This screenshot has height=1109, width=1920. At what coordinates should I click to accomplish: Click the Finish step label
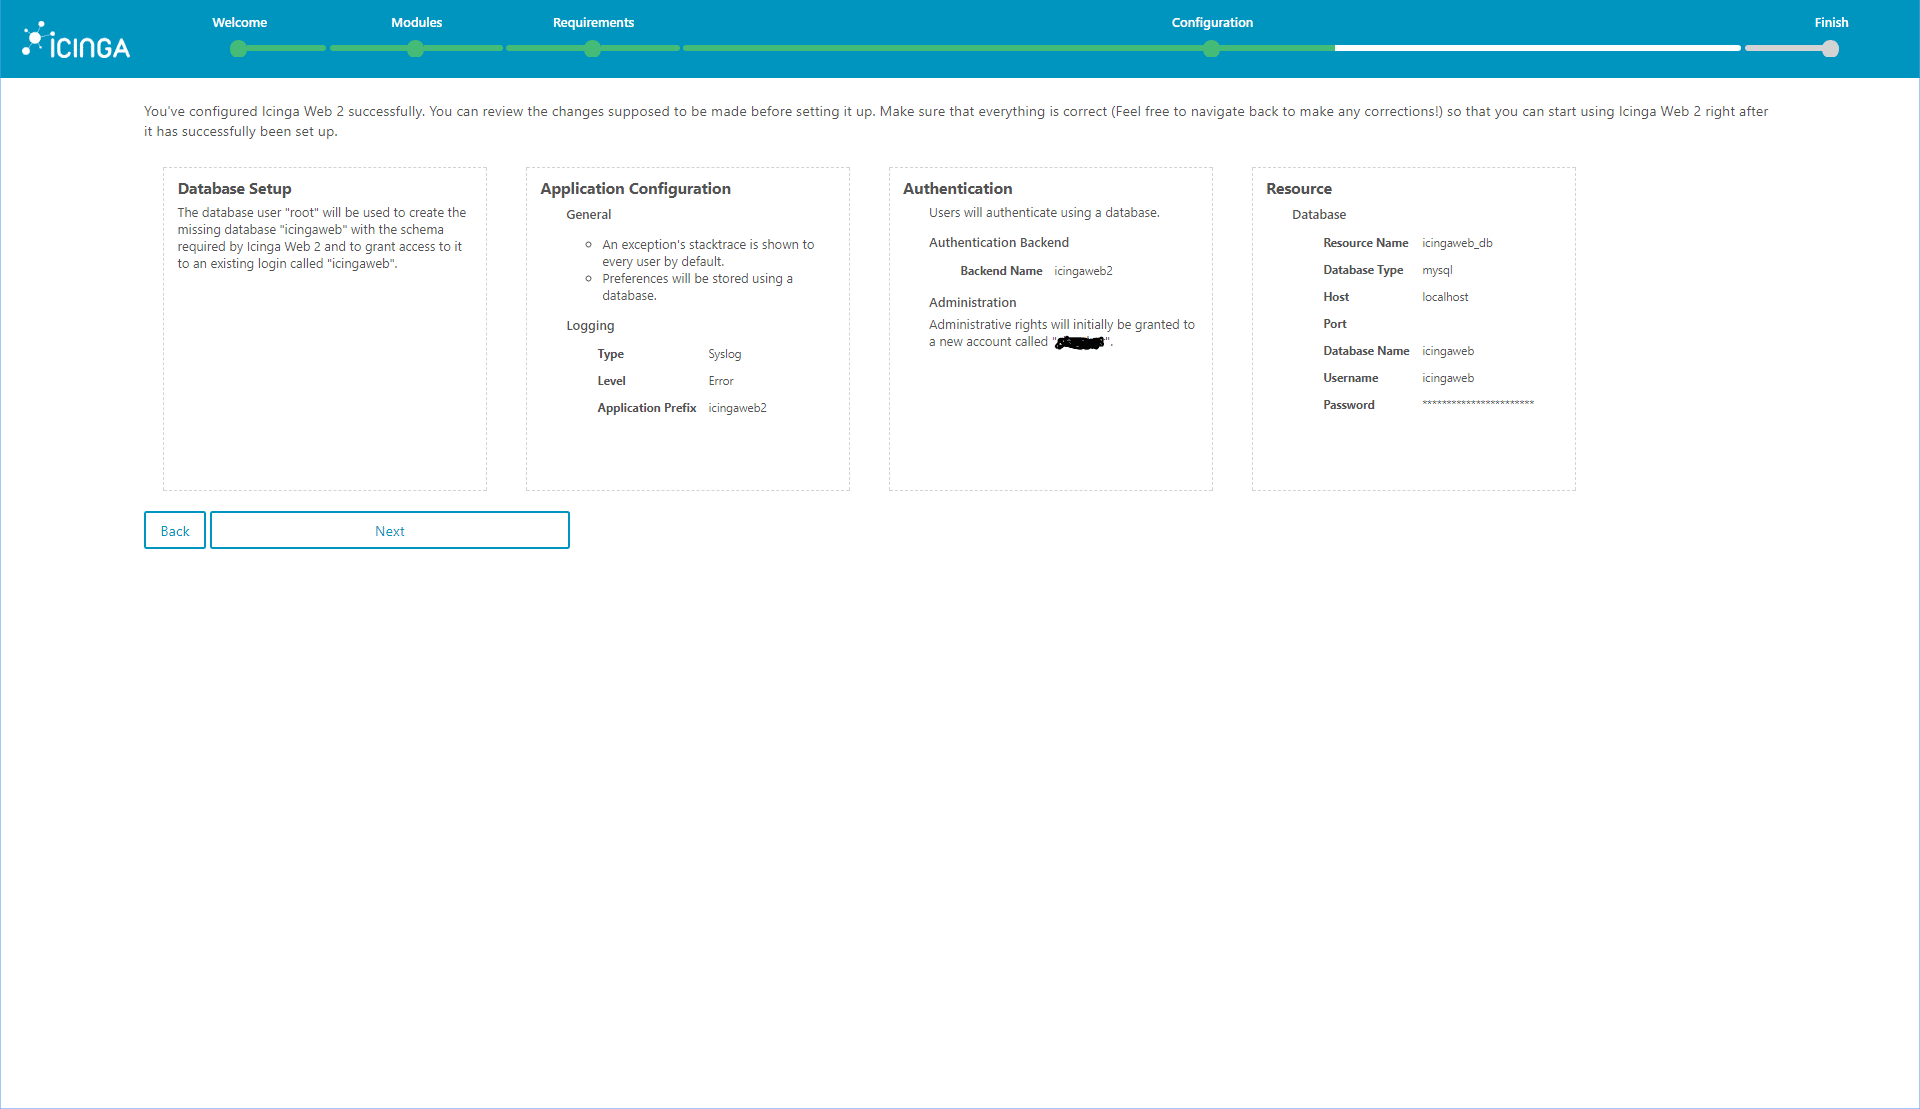point(1831,22)
